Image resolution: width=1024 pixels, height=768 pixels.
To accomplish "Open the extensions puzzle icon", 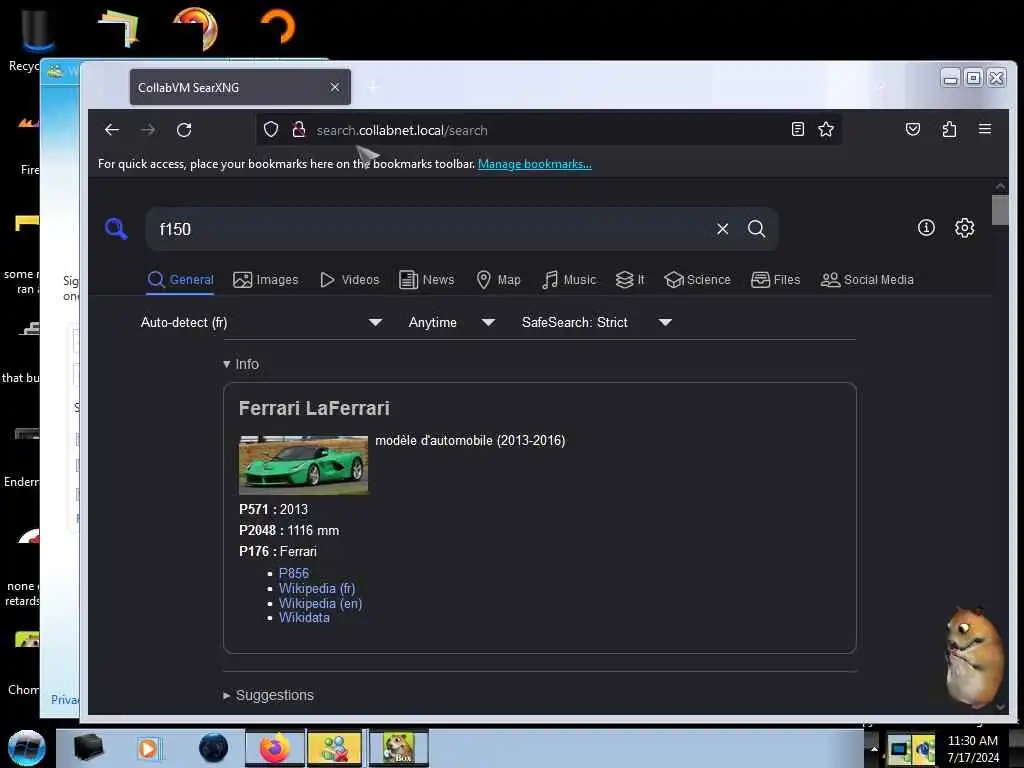I will (x=949, y=129).
